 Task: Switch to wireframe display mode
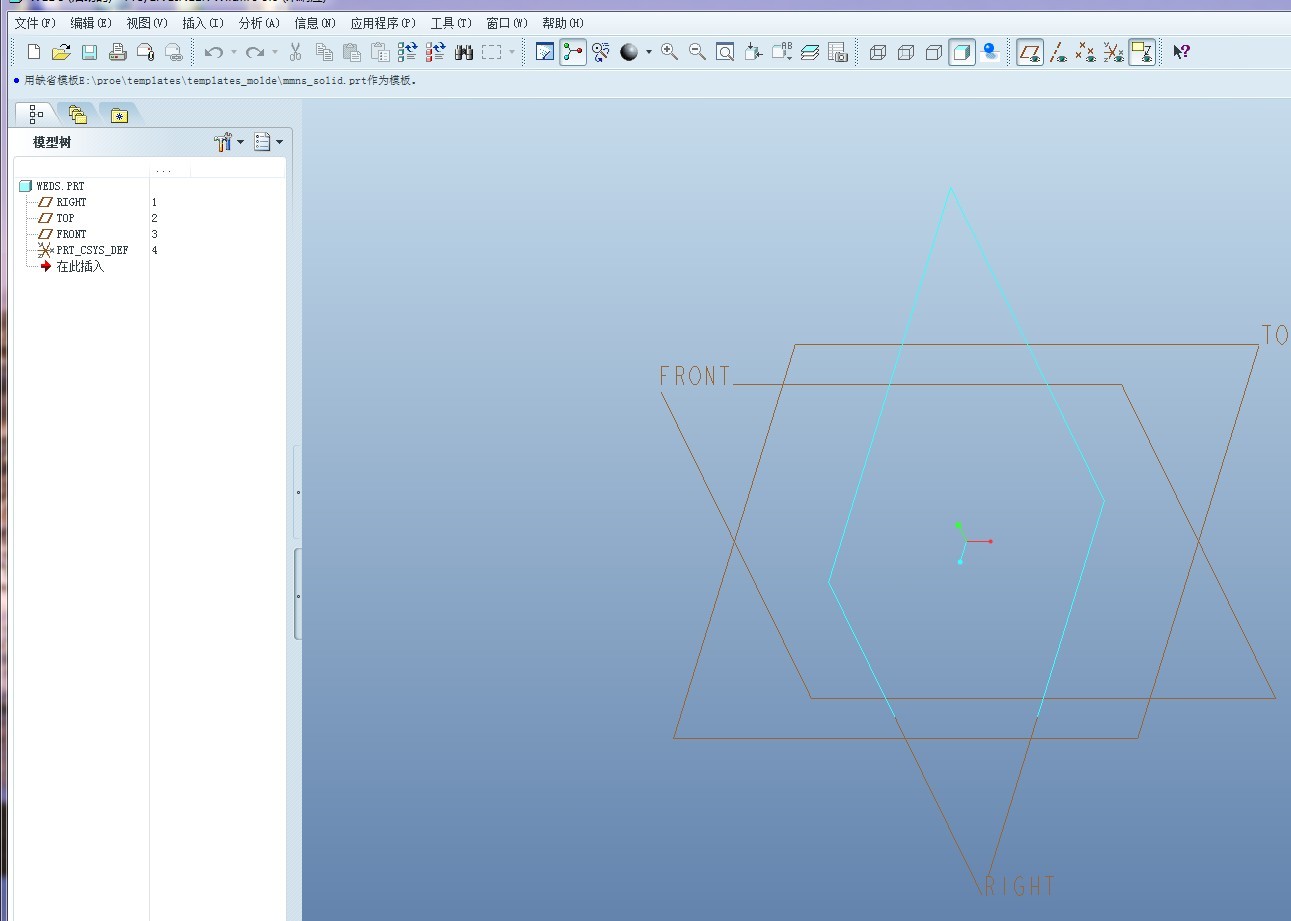pyautogui.click(x=878, y=52)
